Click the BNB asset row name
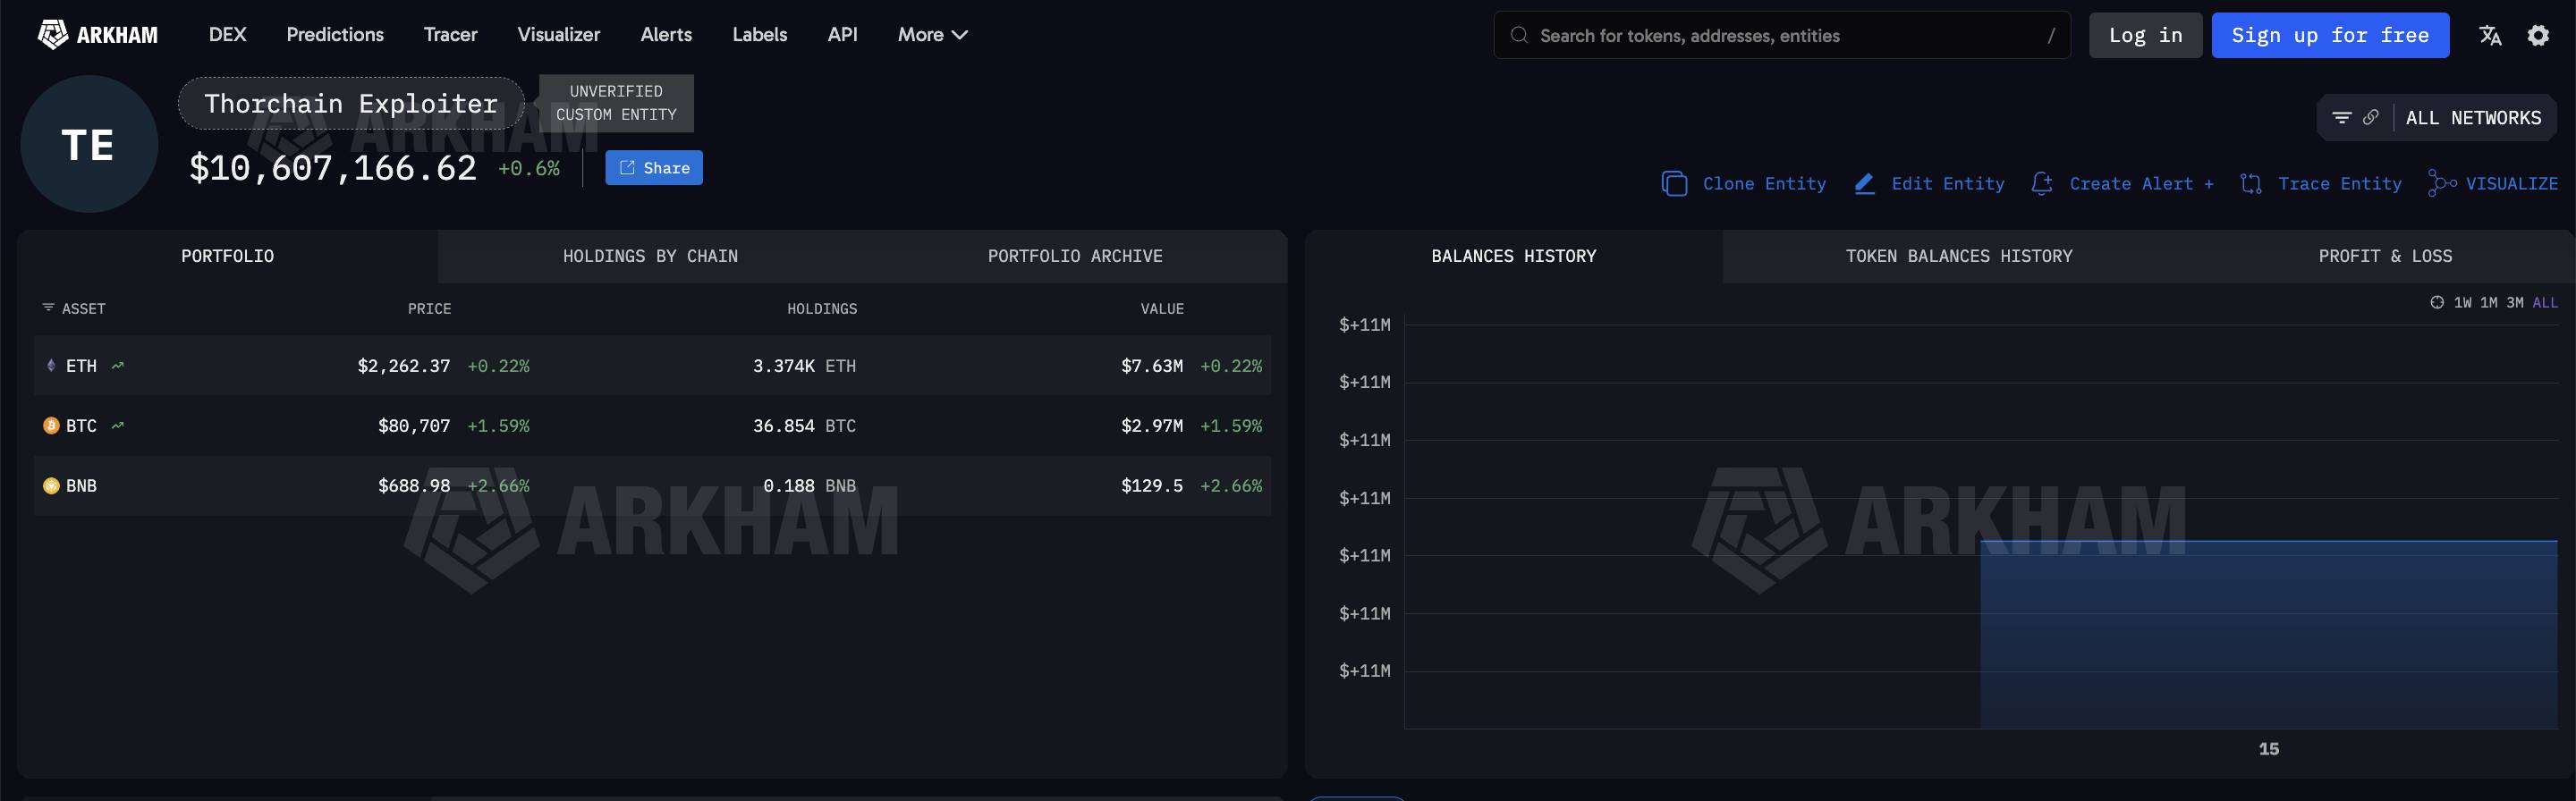Viewport: 2576px width, 801px height. [81, 486]
